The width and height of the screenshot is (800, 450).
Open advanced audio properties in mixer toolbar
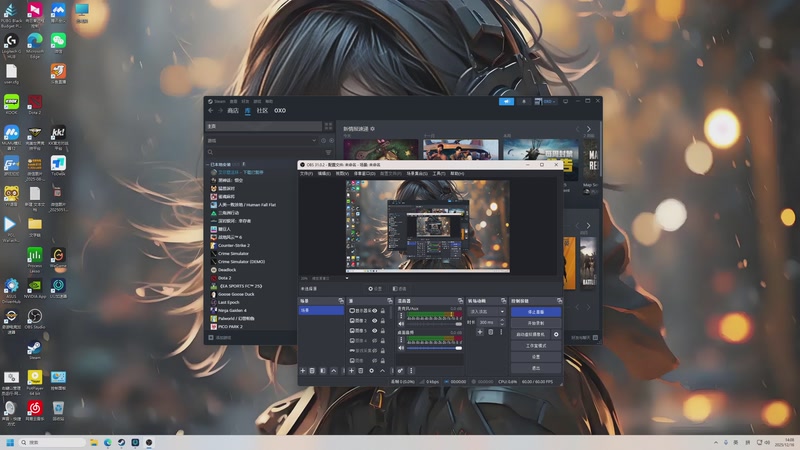click(401, 371)
